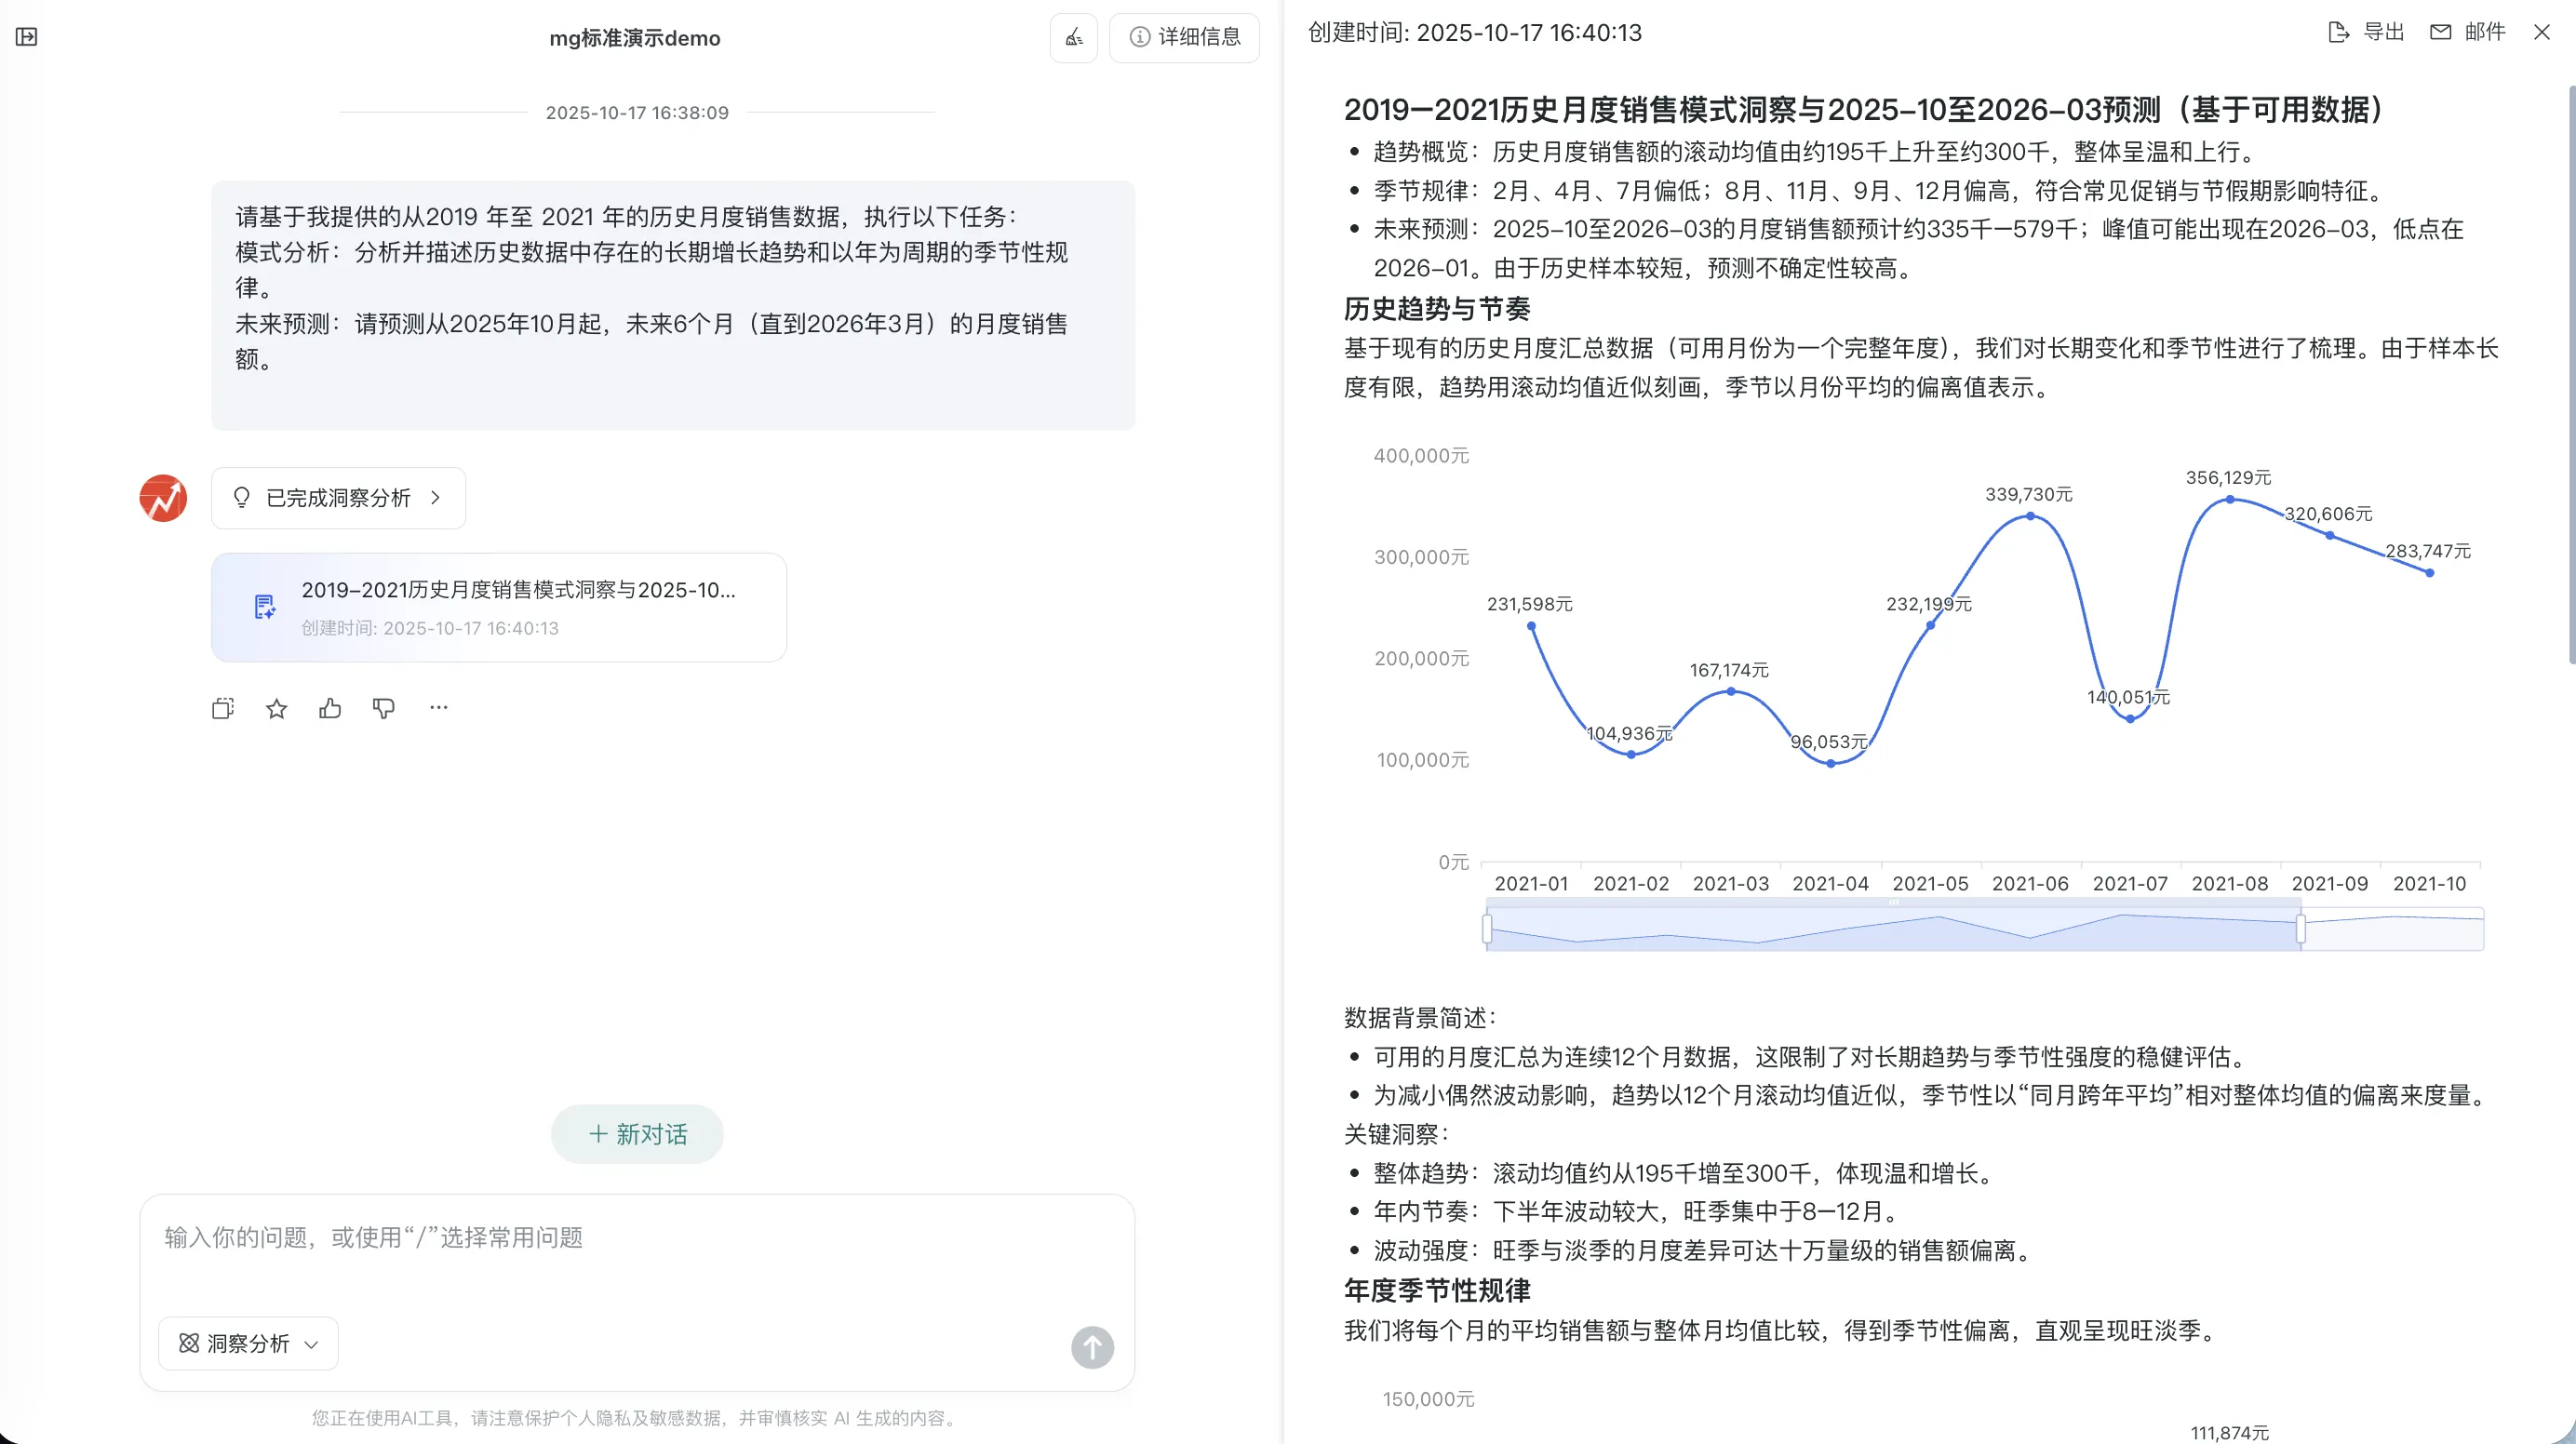
Task: Open the 洞察分析 mode dropdown
Action: (x=248, y=1343)
